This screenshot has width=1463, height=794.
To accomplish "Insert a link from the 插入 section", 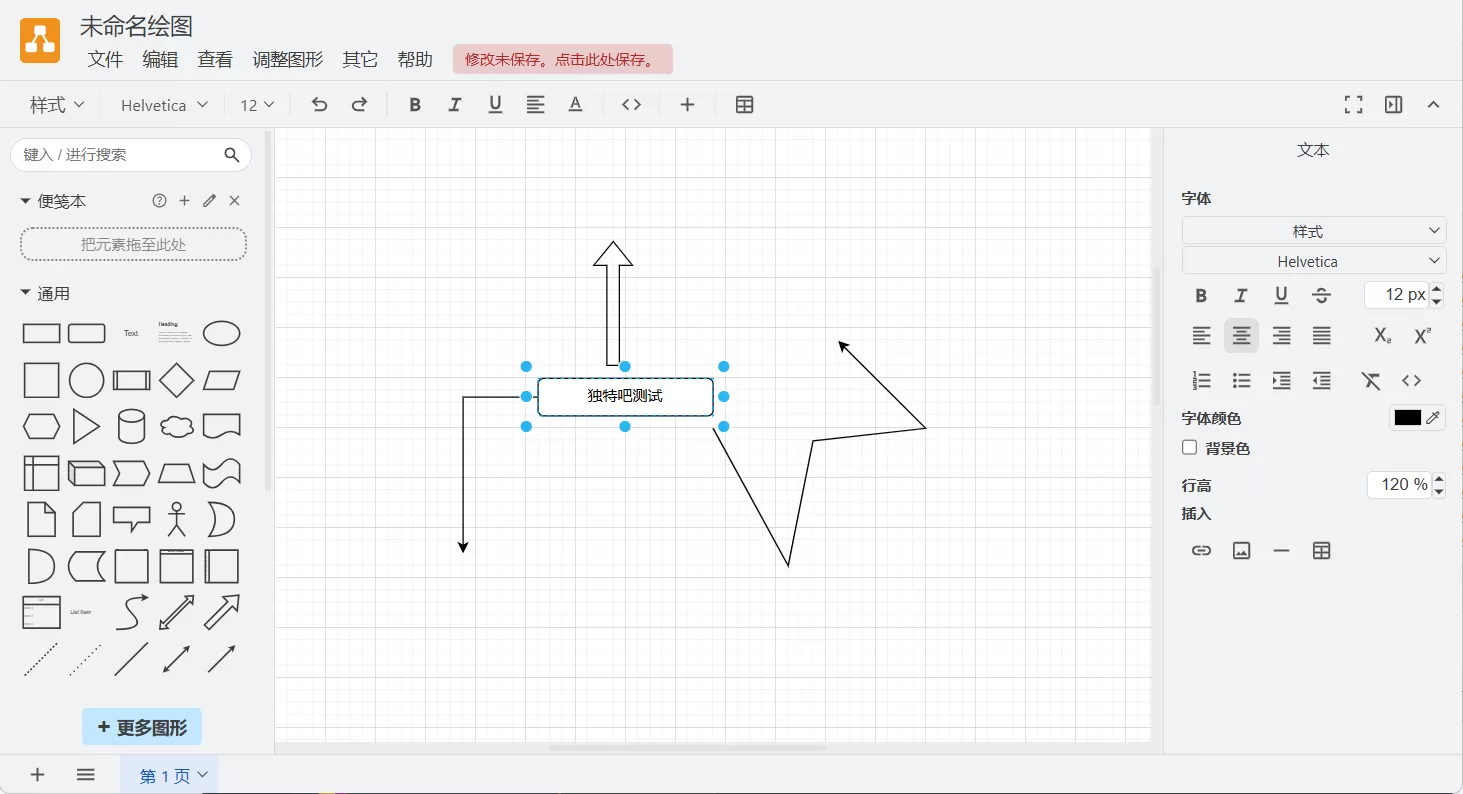I will [1201, 550].
